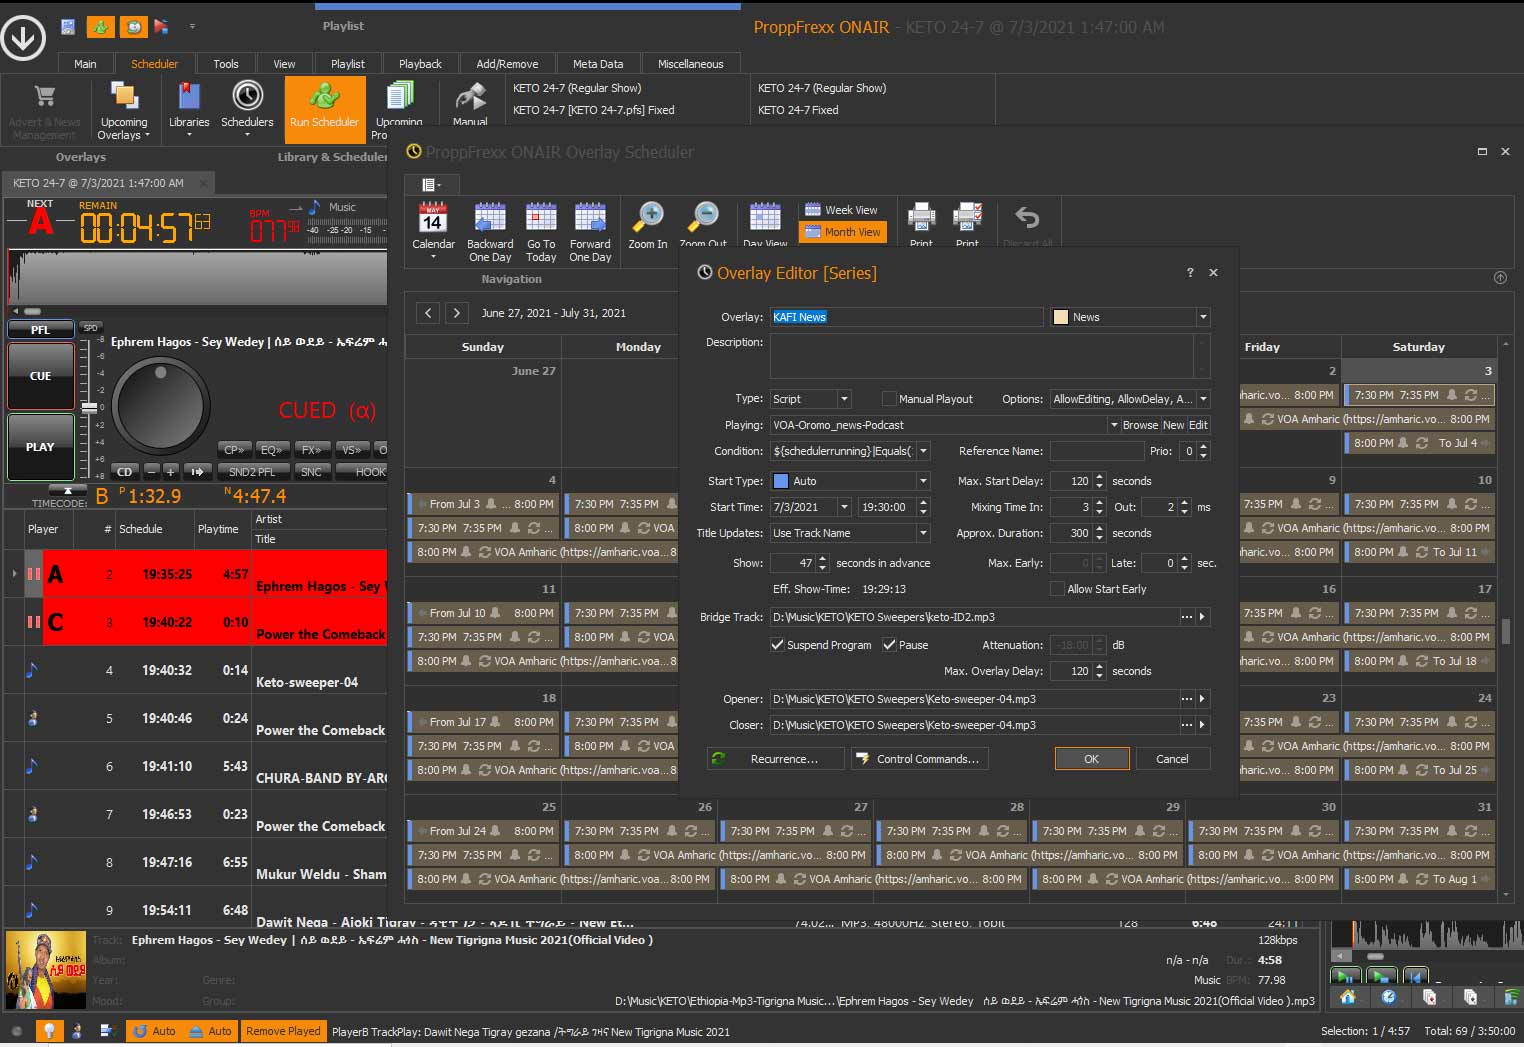The image size is (1524, 1047).
Task: Open Overlay Editor help question mark
Action: coord(1190,272)
